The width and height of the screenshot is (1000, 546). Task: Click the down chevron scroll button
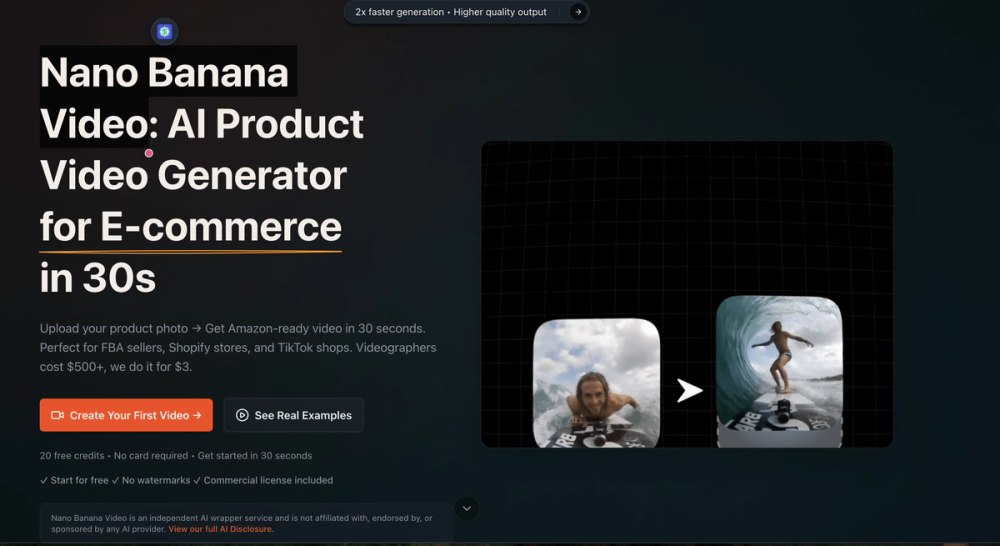point(467,508)
